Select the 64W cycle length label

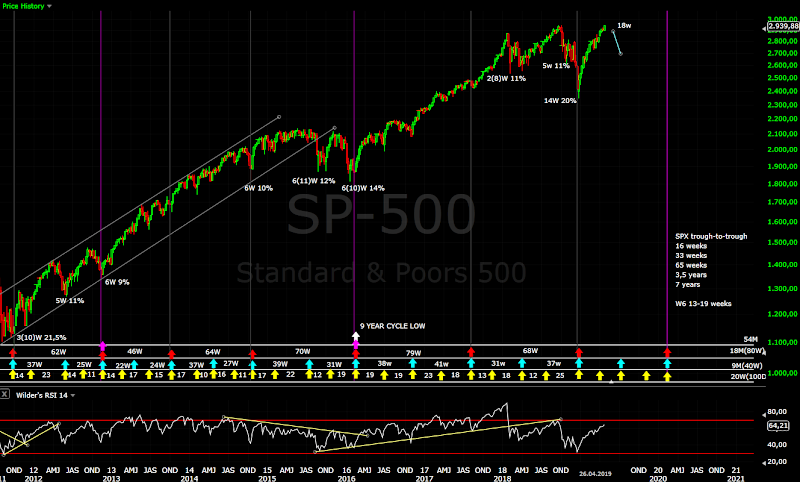tap(213, 352)
